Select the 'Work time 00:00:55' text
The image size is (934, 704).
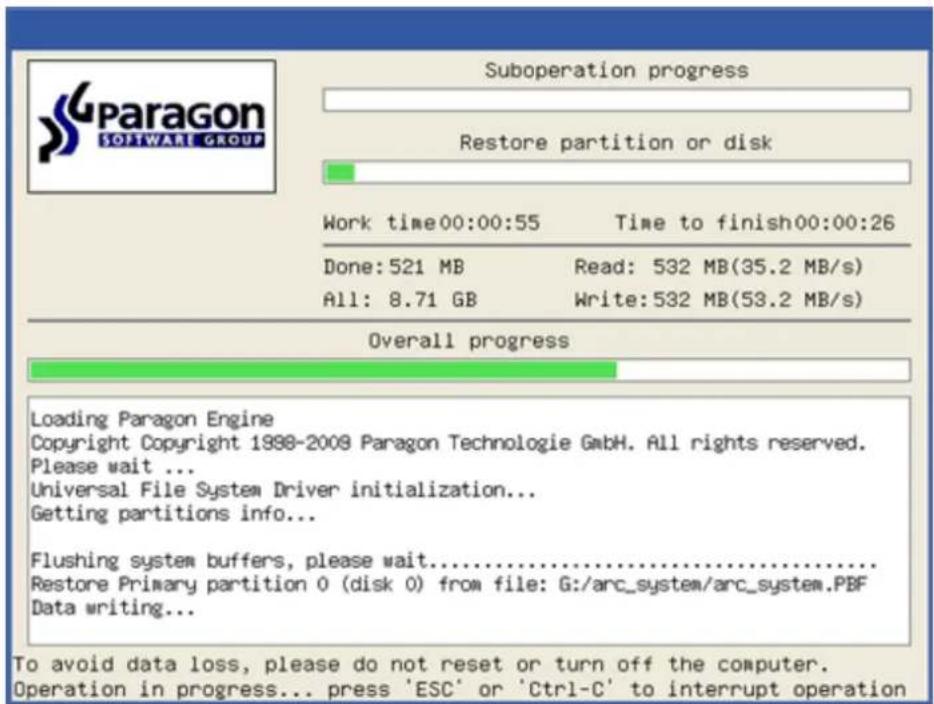pyautogui.click(x=431, y=223)
